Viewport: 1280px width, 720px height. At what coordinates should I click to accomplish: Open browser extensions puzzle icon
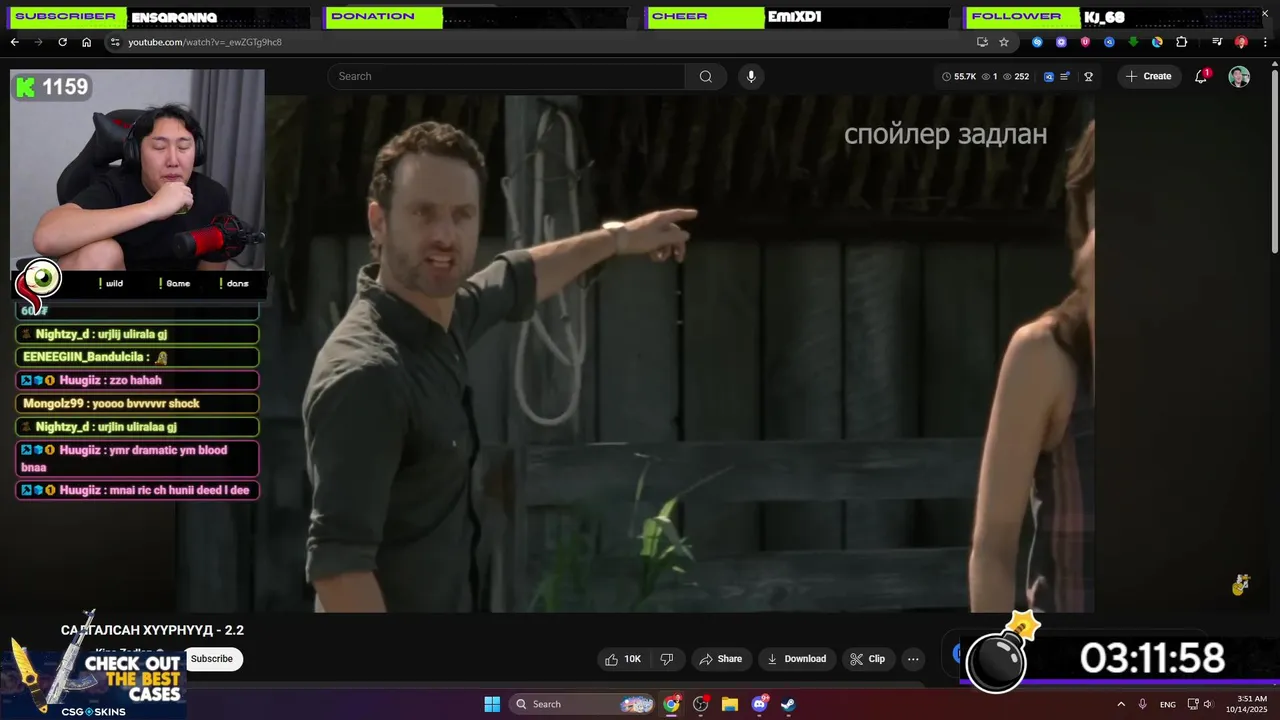coord(1181,42)
